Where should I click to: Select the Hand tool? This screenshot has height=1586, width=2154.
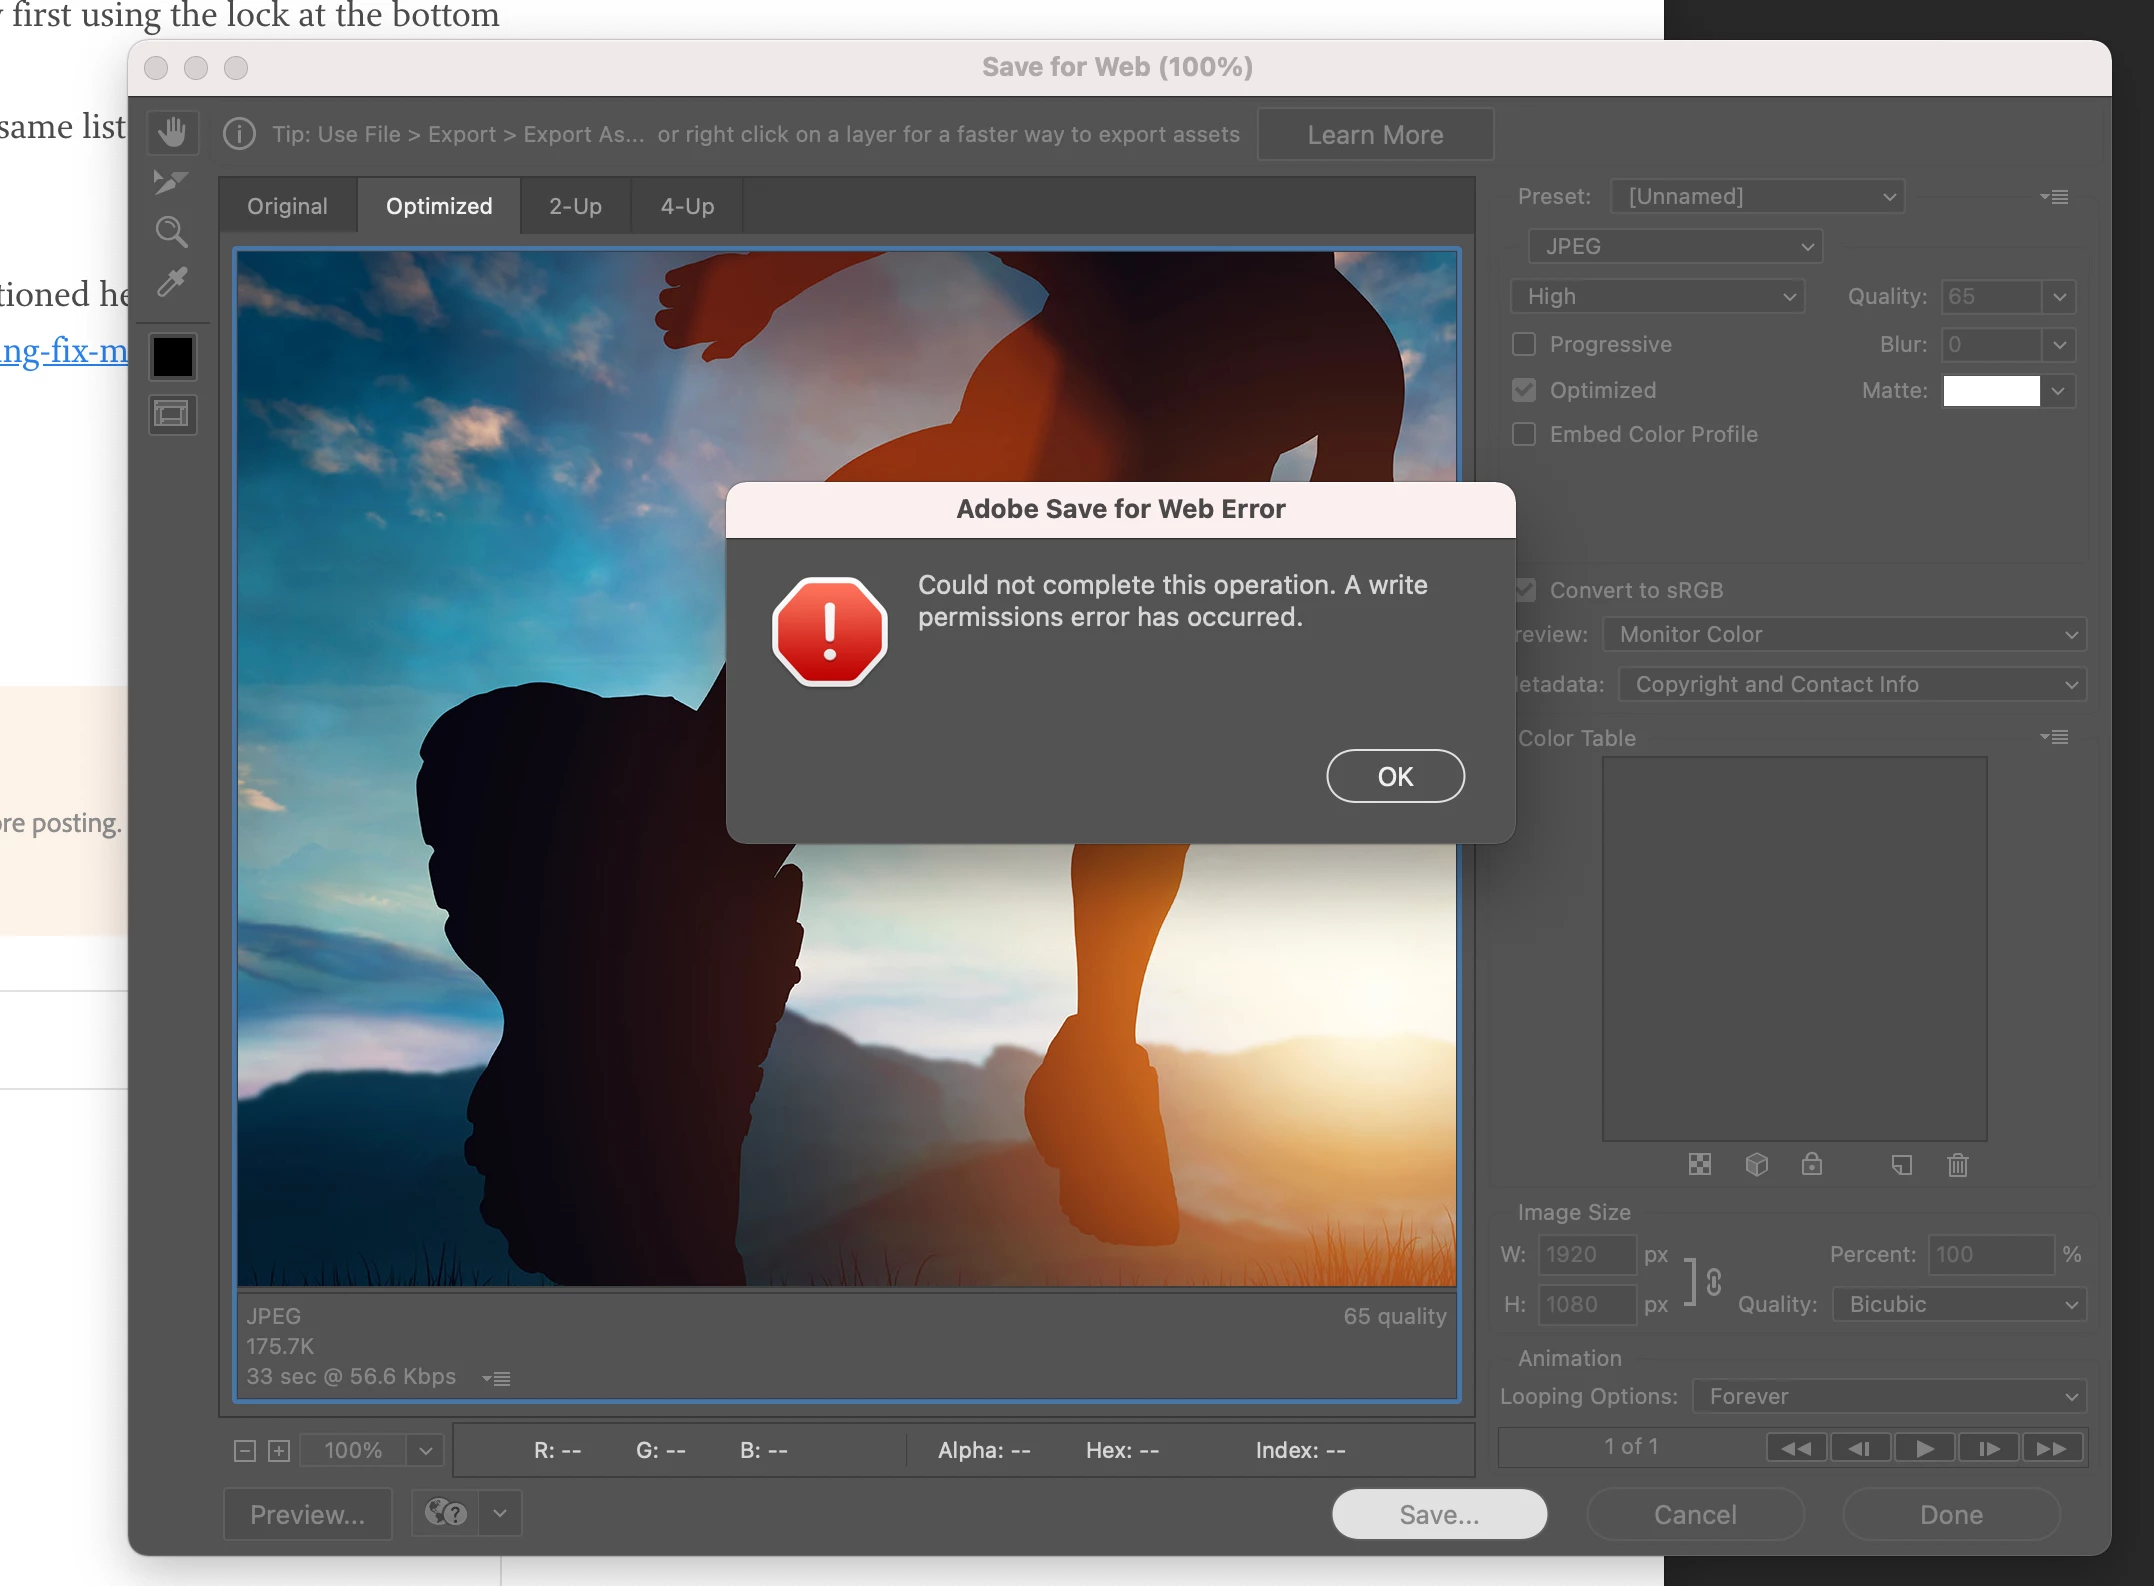[x=172, y=133]
